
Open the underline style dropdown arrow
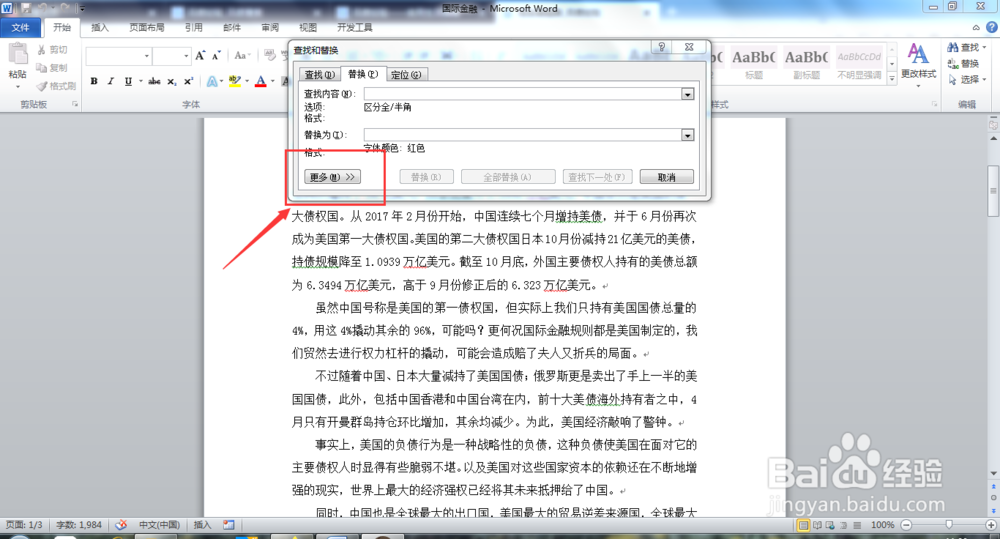(140, 81)
